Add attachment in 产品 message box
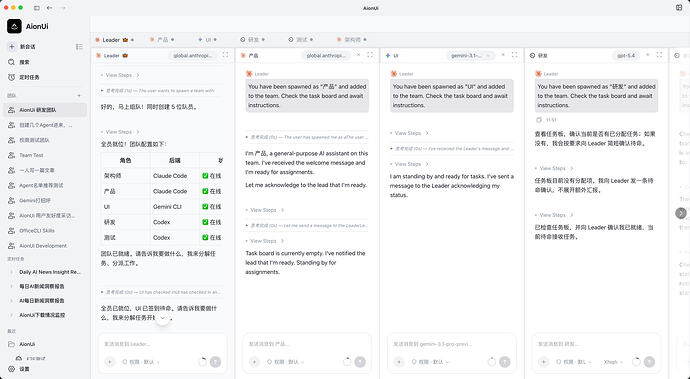The height and width of the screenshot is (379, 690). [254, 362]
